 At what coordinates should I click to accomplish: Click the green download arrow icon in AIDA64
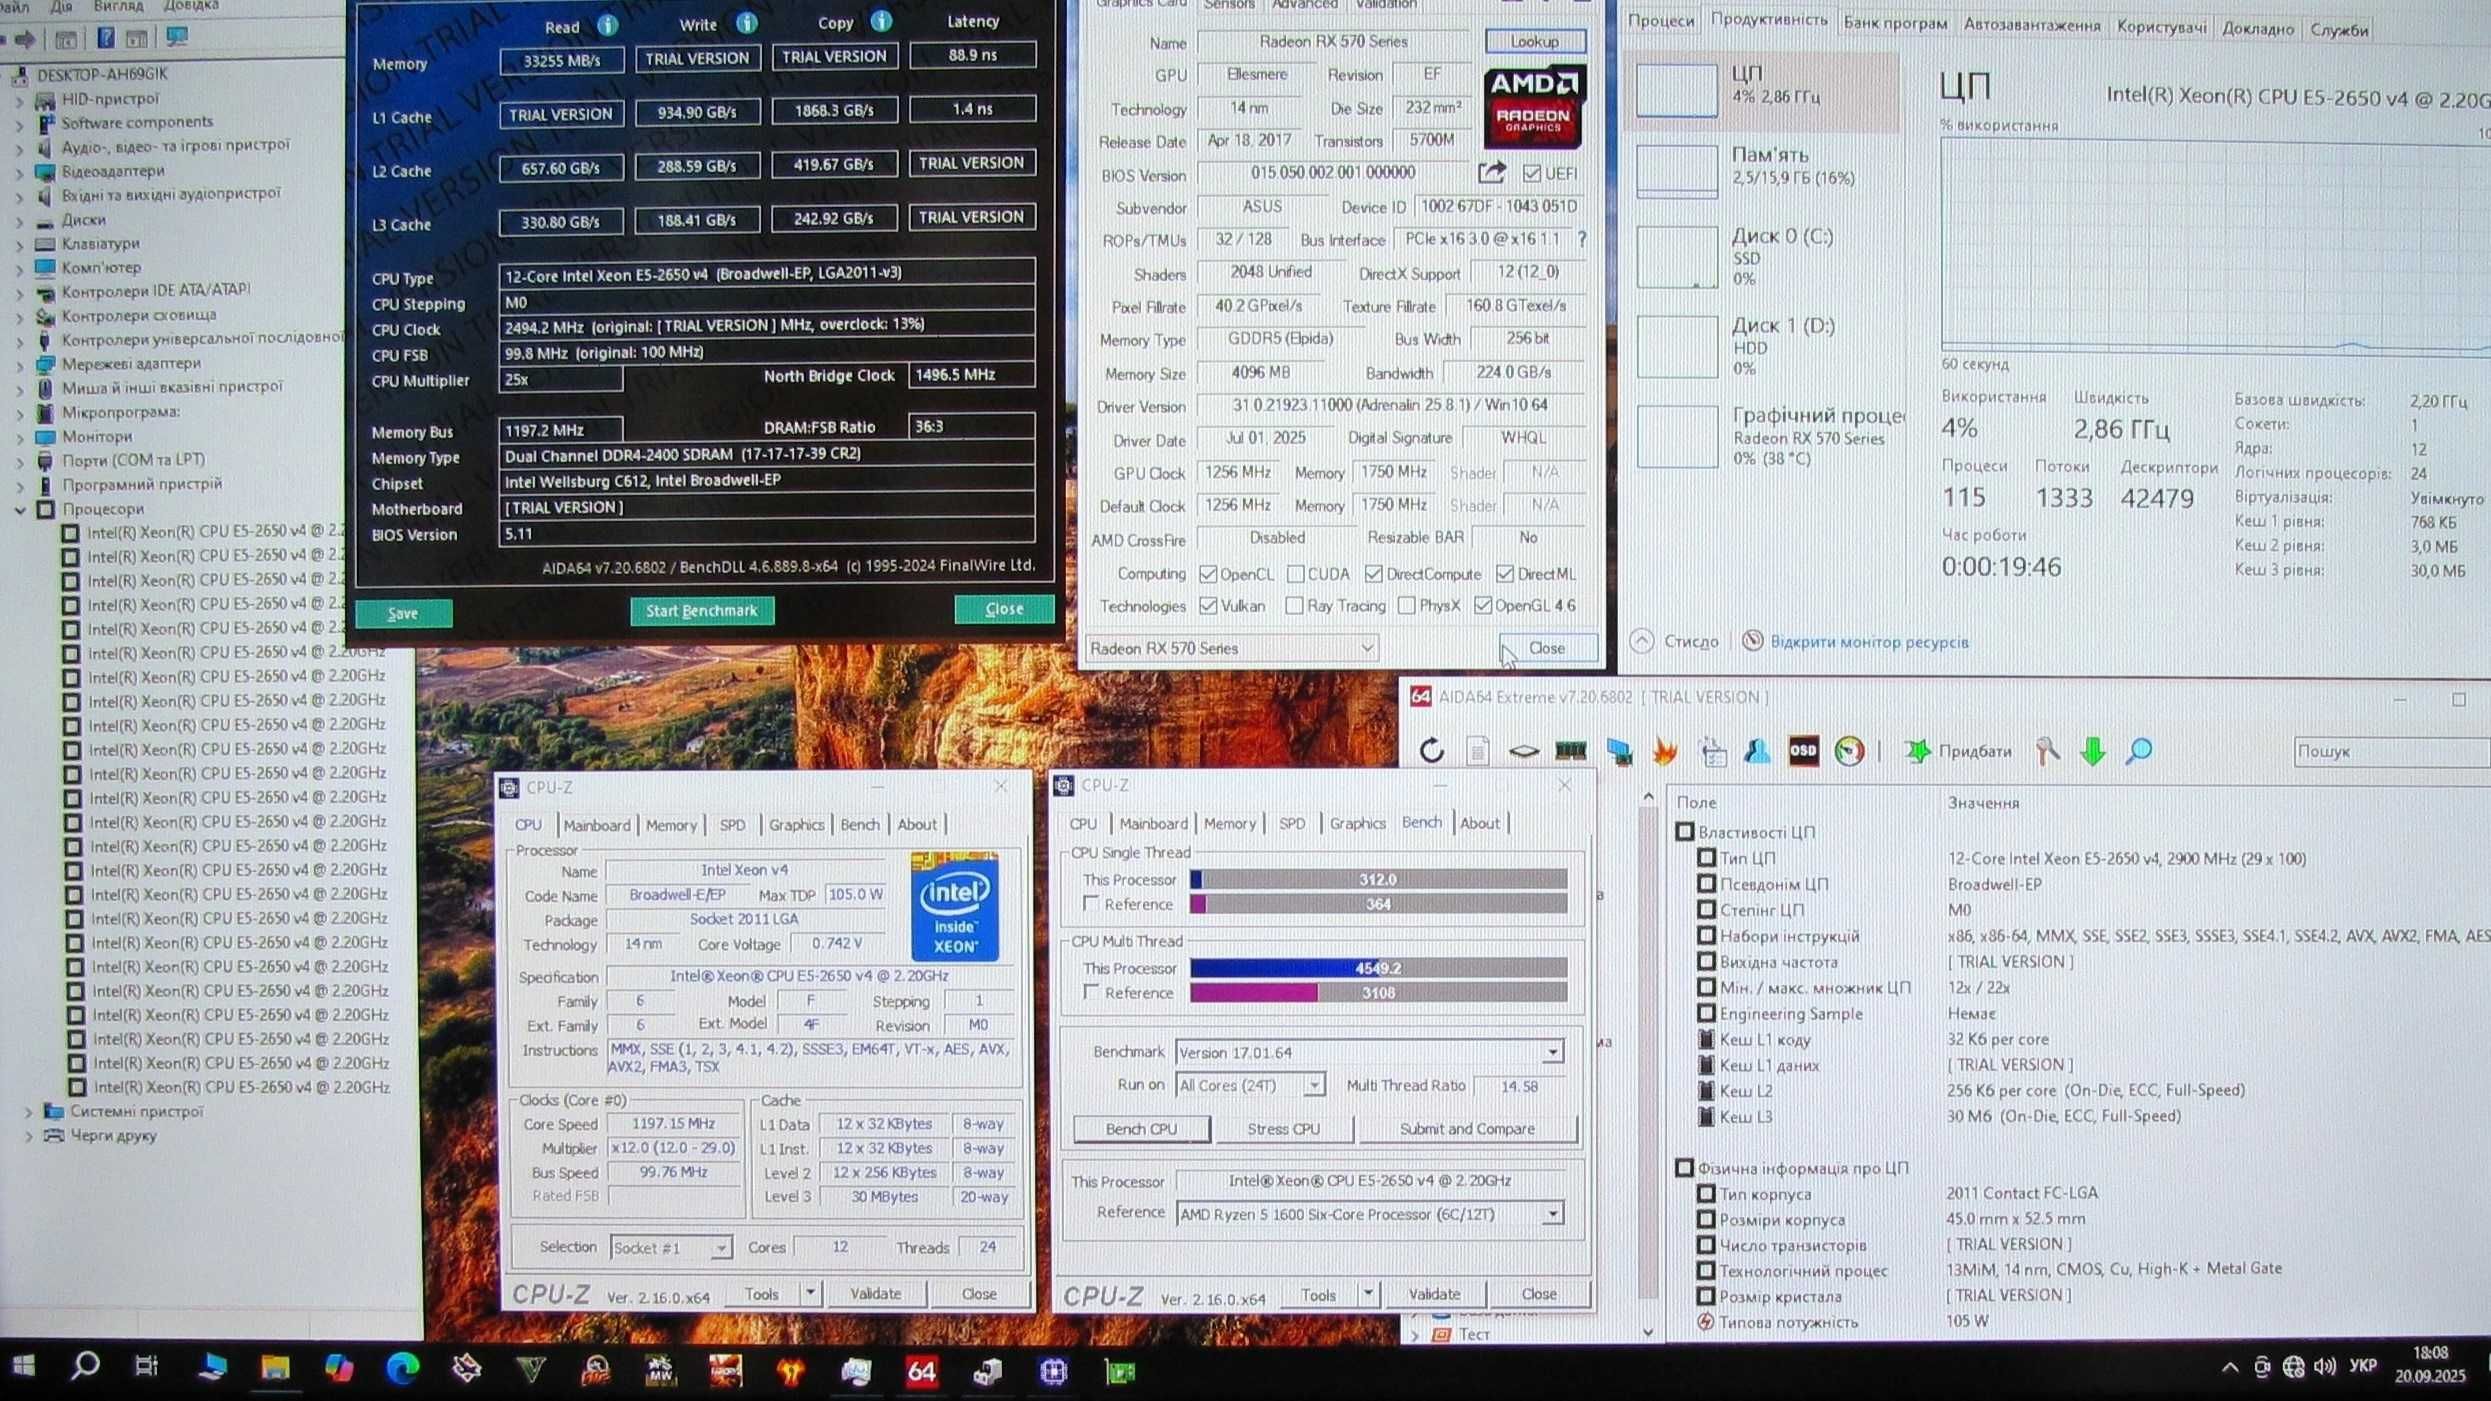[x=2092, y=751]
